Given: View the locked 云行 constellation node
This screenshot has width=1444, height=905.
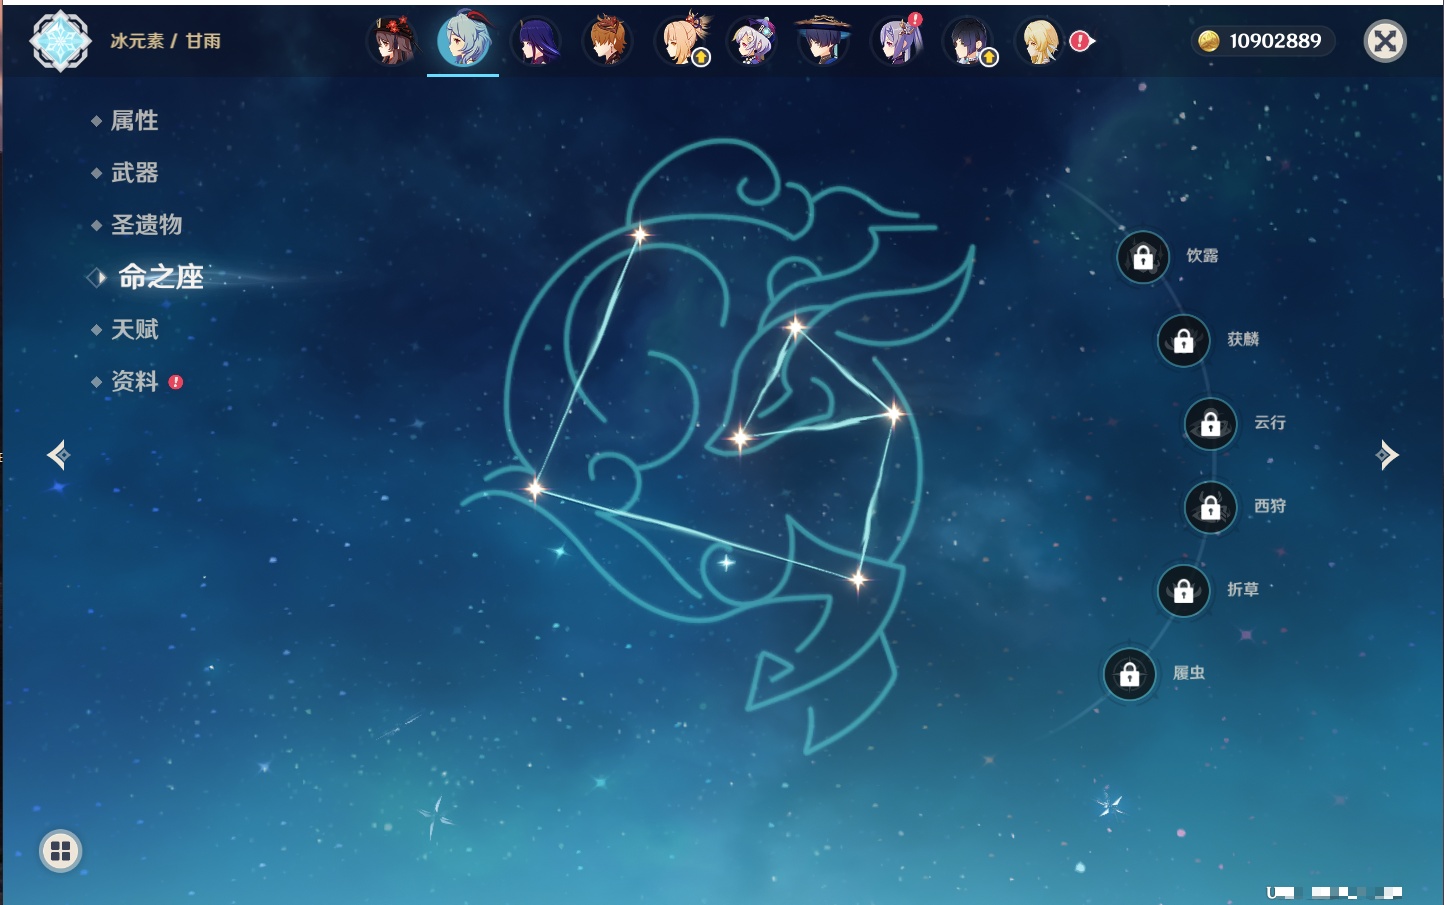Looking at the screenshot, I should pyautogui.click(x=1210, y=424).
